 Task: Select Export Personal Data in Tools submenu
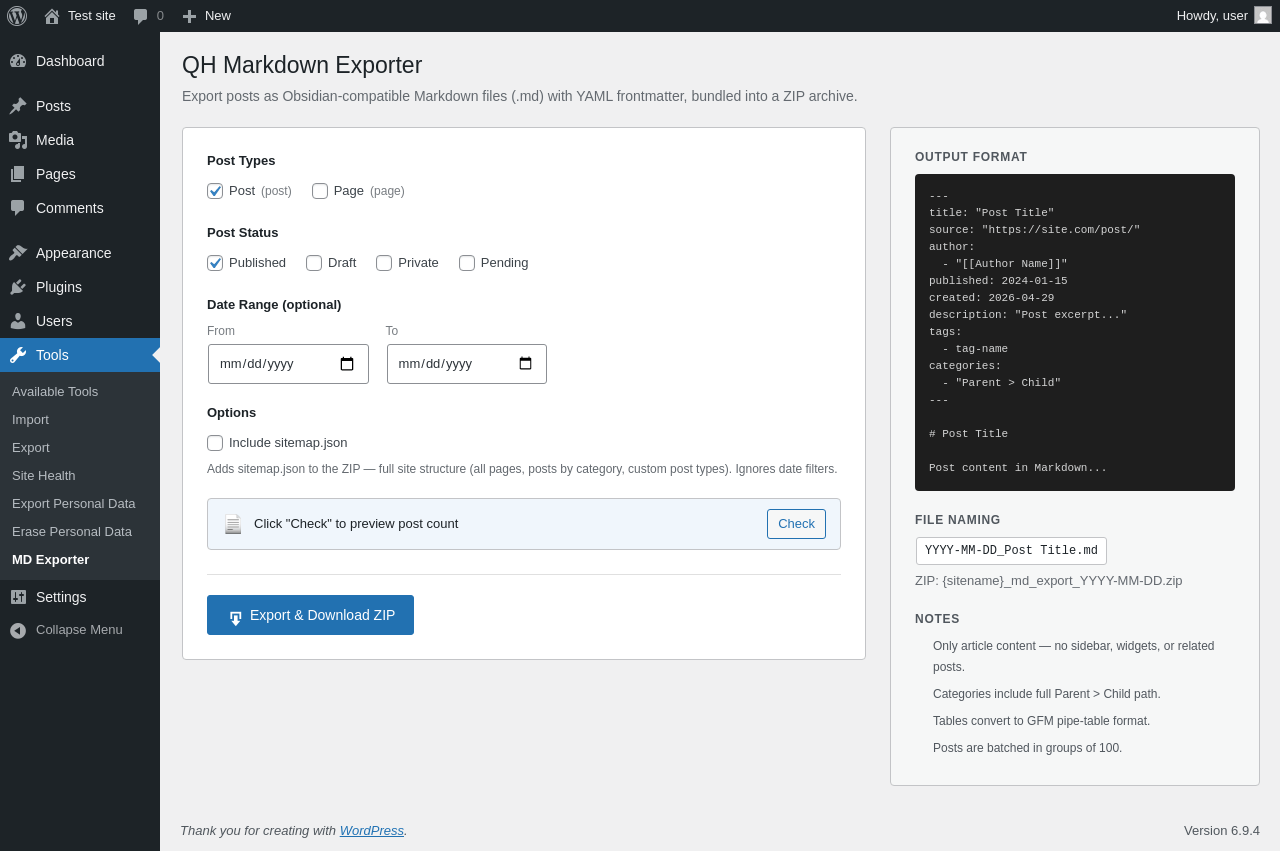click(74, 504)
